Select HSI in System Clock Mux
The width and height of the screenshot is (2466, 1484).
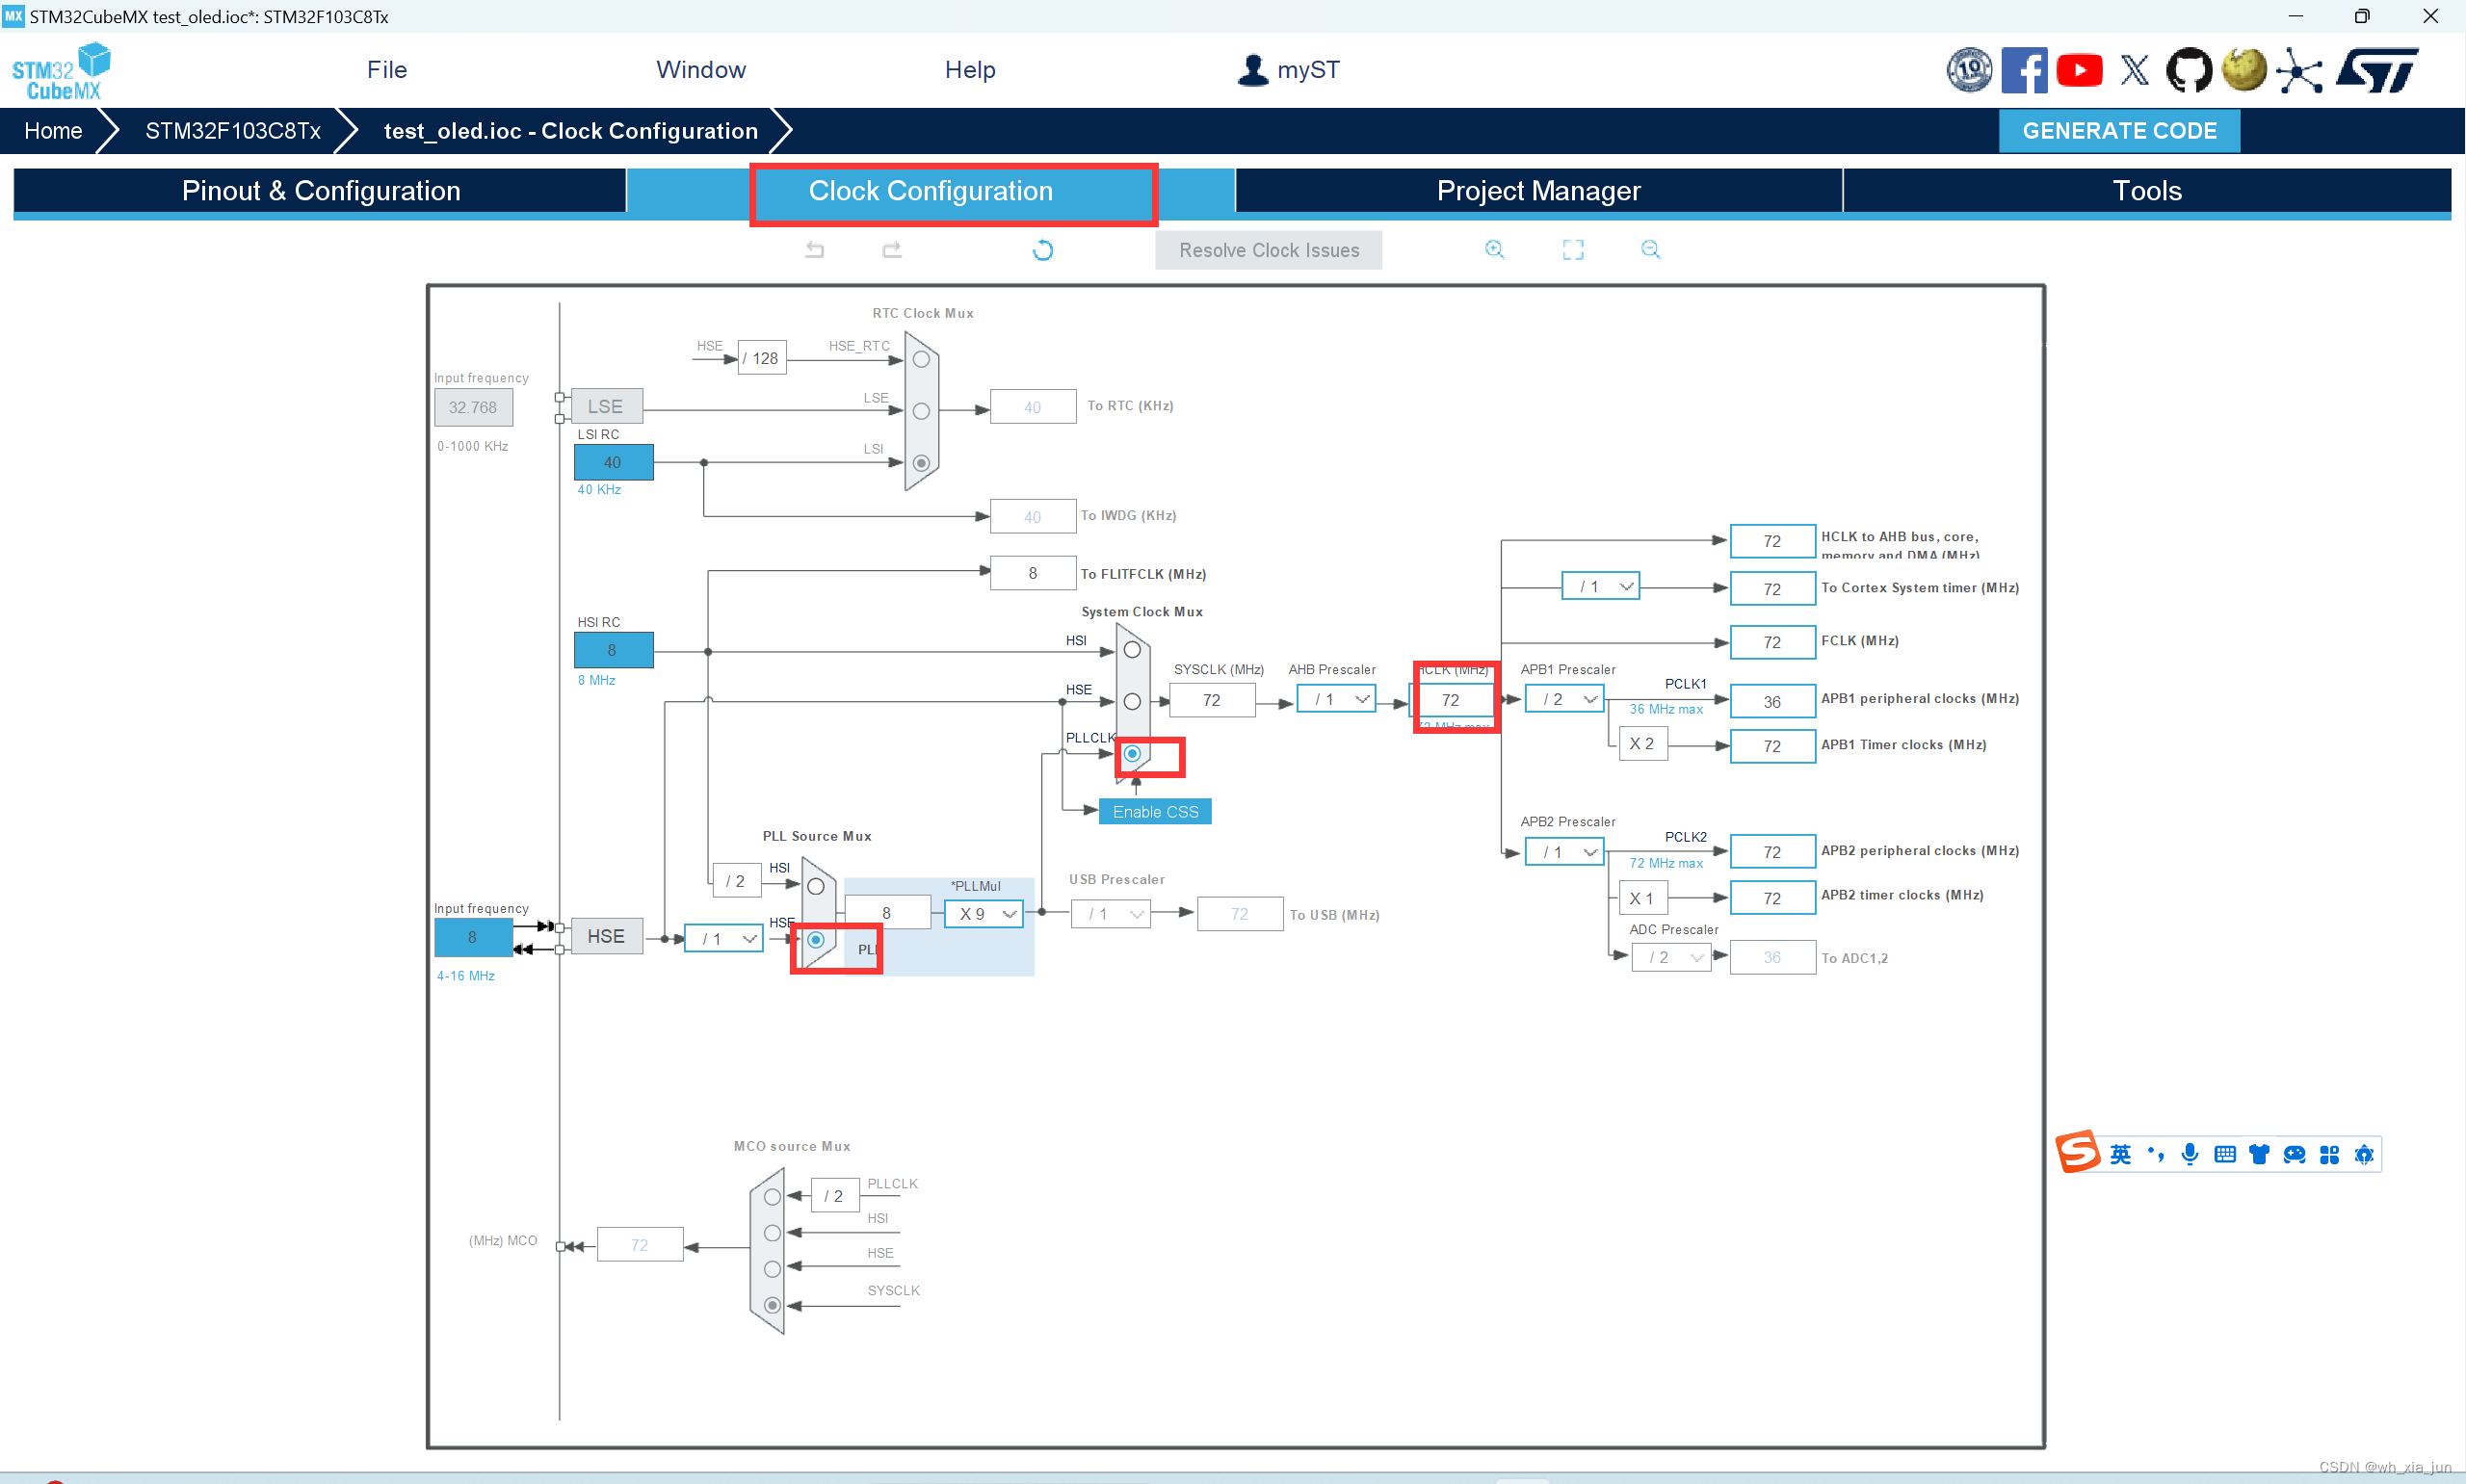tap(1132, 650)
